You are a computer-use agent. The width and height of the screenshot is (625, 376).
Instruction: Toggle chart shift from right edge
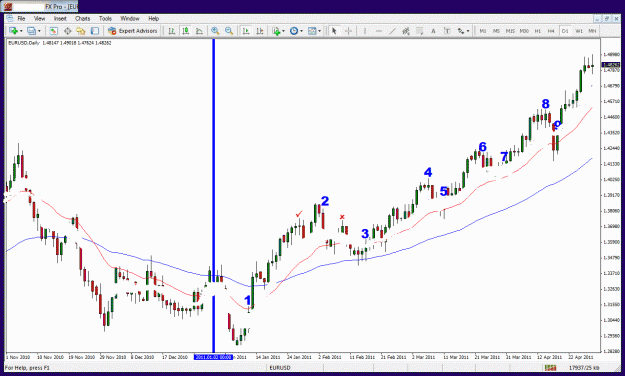click(x=260, y=31)
